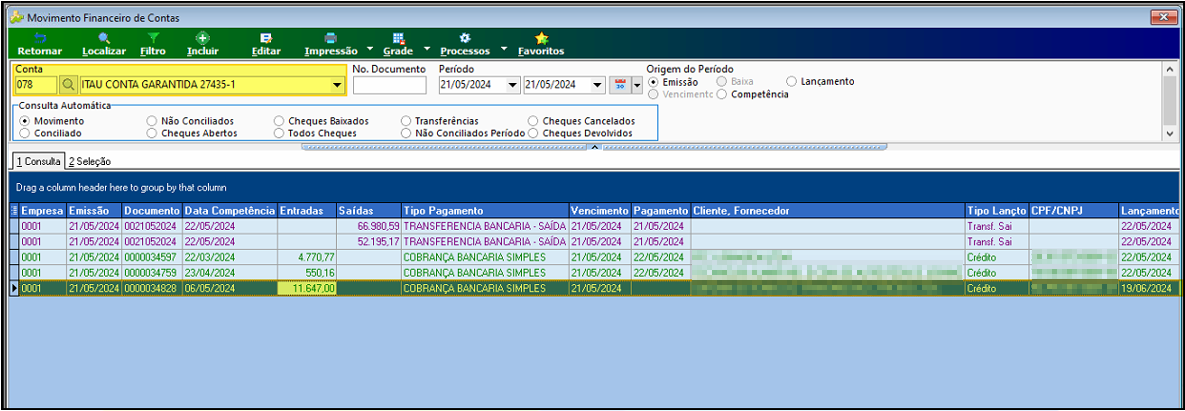1185x411 pixels.
Task: Open the Conta account name dropdown
Action: pyautogui.click(x=337, y=85)
